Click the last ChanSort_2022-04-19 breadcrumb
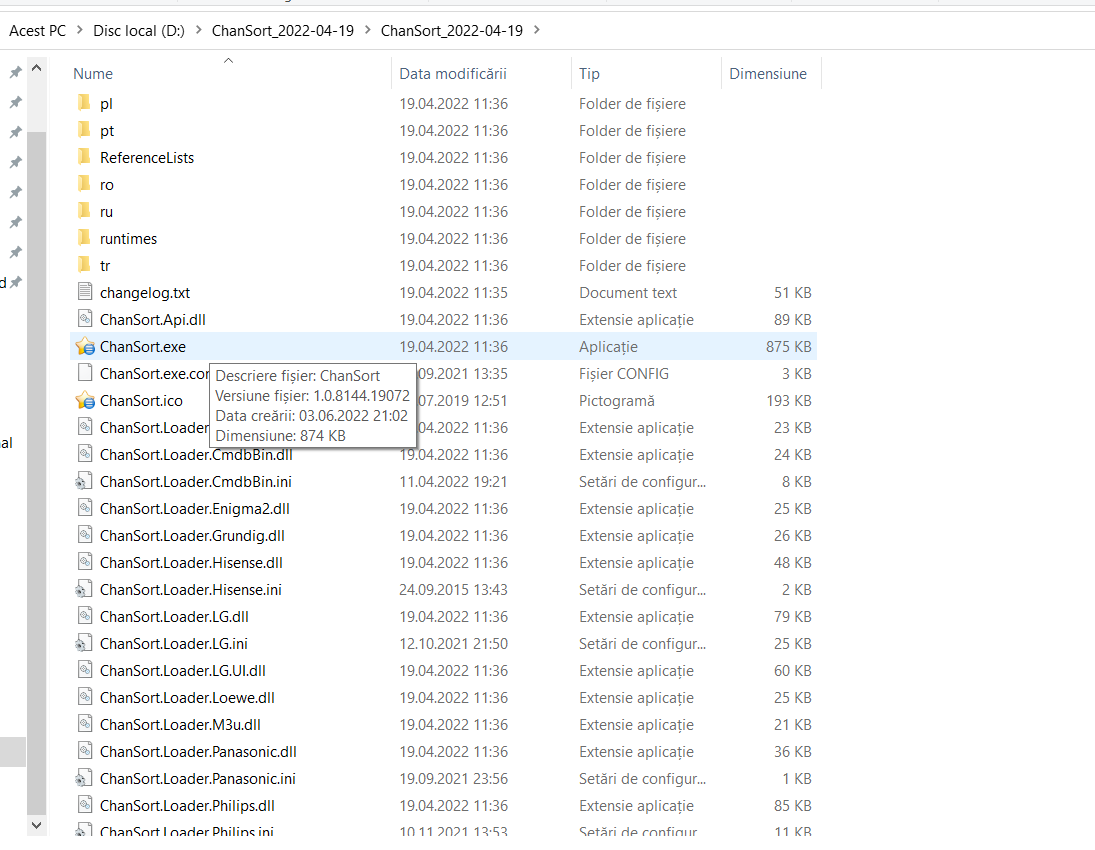The height and width of the screenshot is (850, 1095). click(x=452, y=31)
